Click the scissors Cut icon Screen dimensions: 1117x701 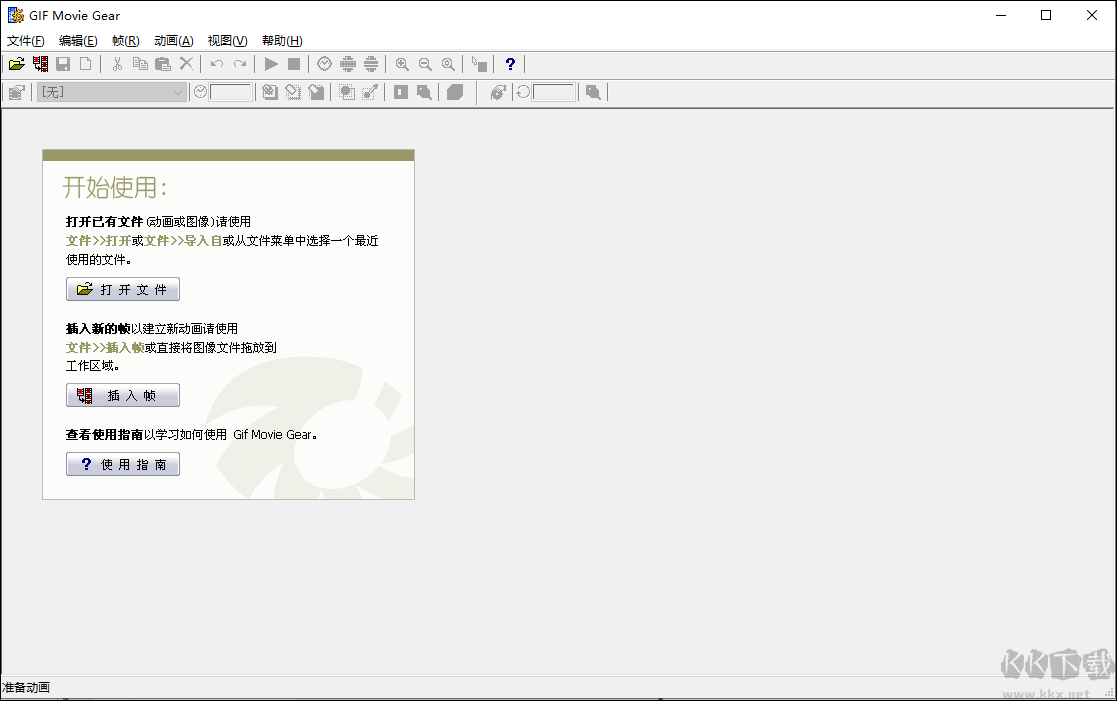[x=118, y=64]
